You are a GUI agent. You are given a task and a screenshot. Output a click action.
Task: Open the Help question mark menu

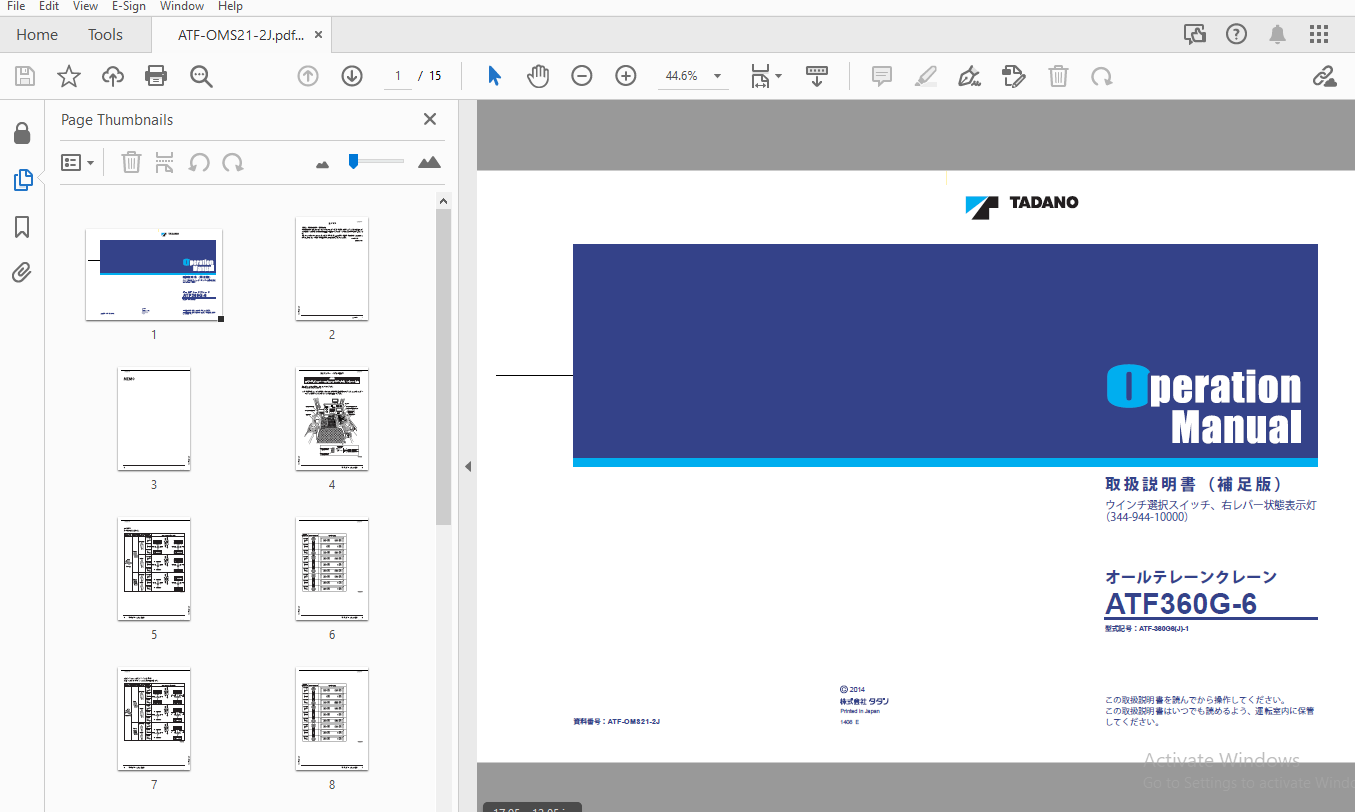(x=1236, y=34)
